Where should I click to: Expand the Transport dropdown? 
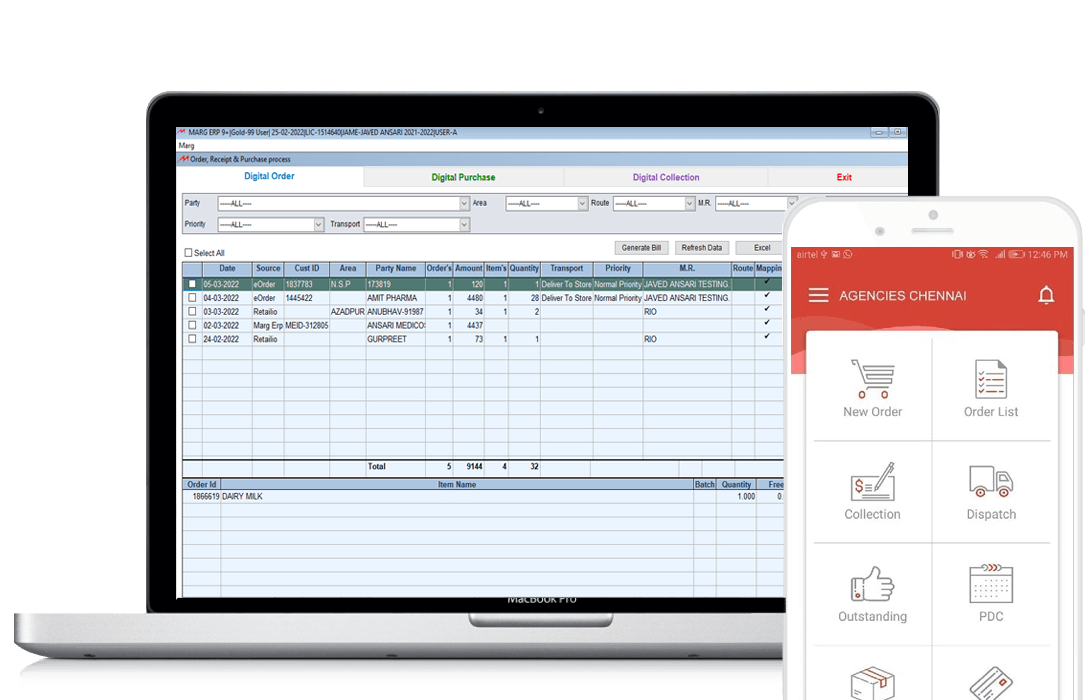[x=463, y=224]
